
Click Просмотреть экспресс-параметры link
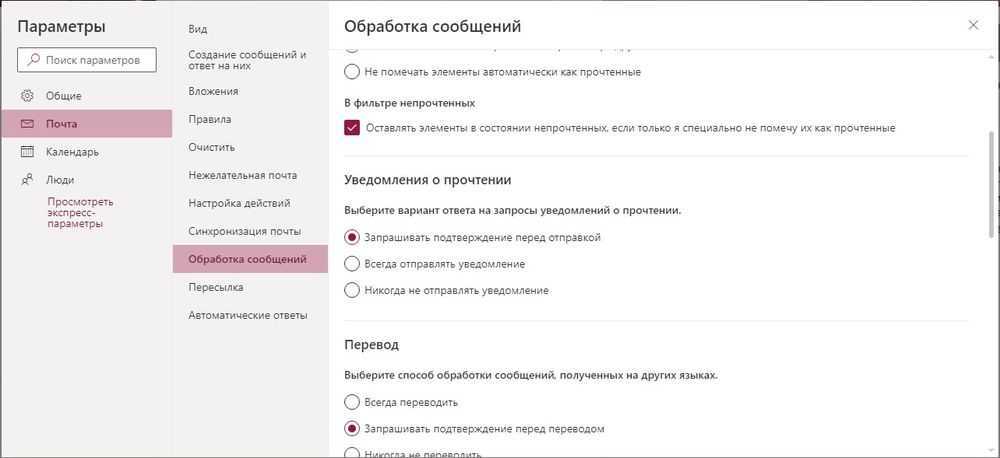(81, 212)
